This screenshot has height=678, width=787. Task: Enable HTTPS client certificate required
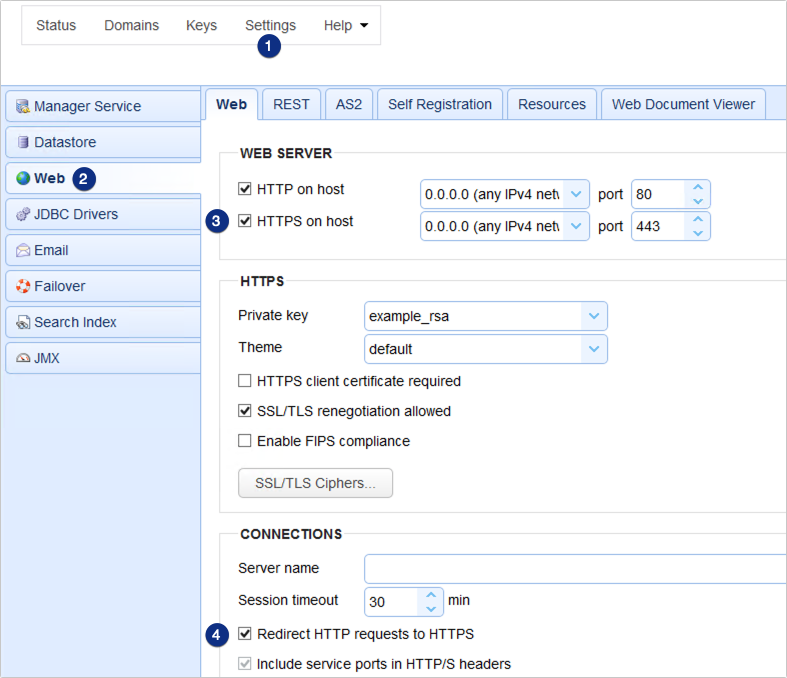pyautogui.click(x=245, y=381)
